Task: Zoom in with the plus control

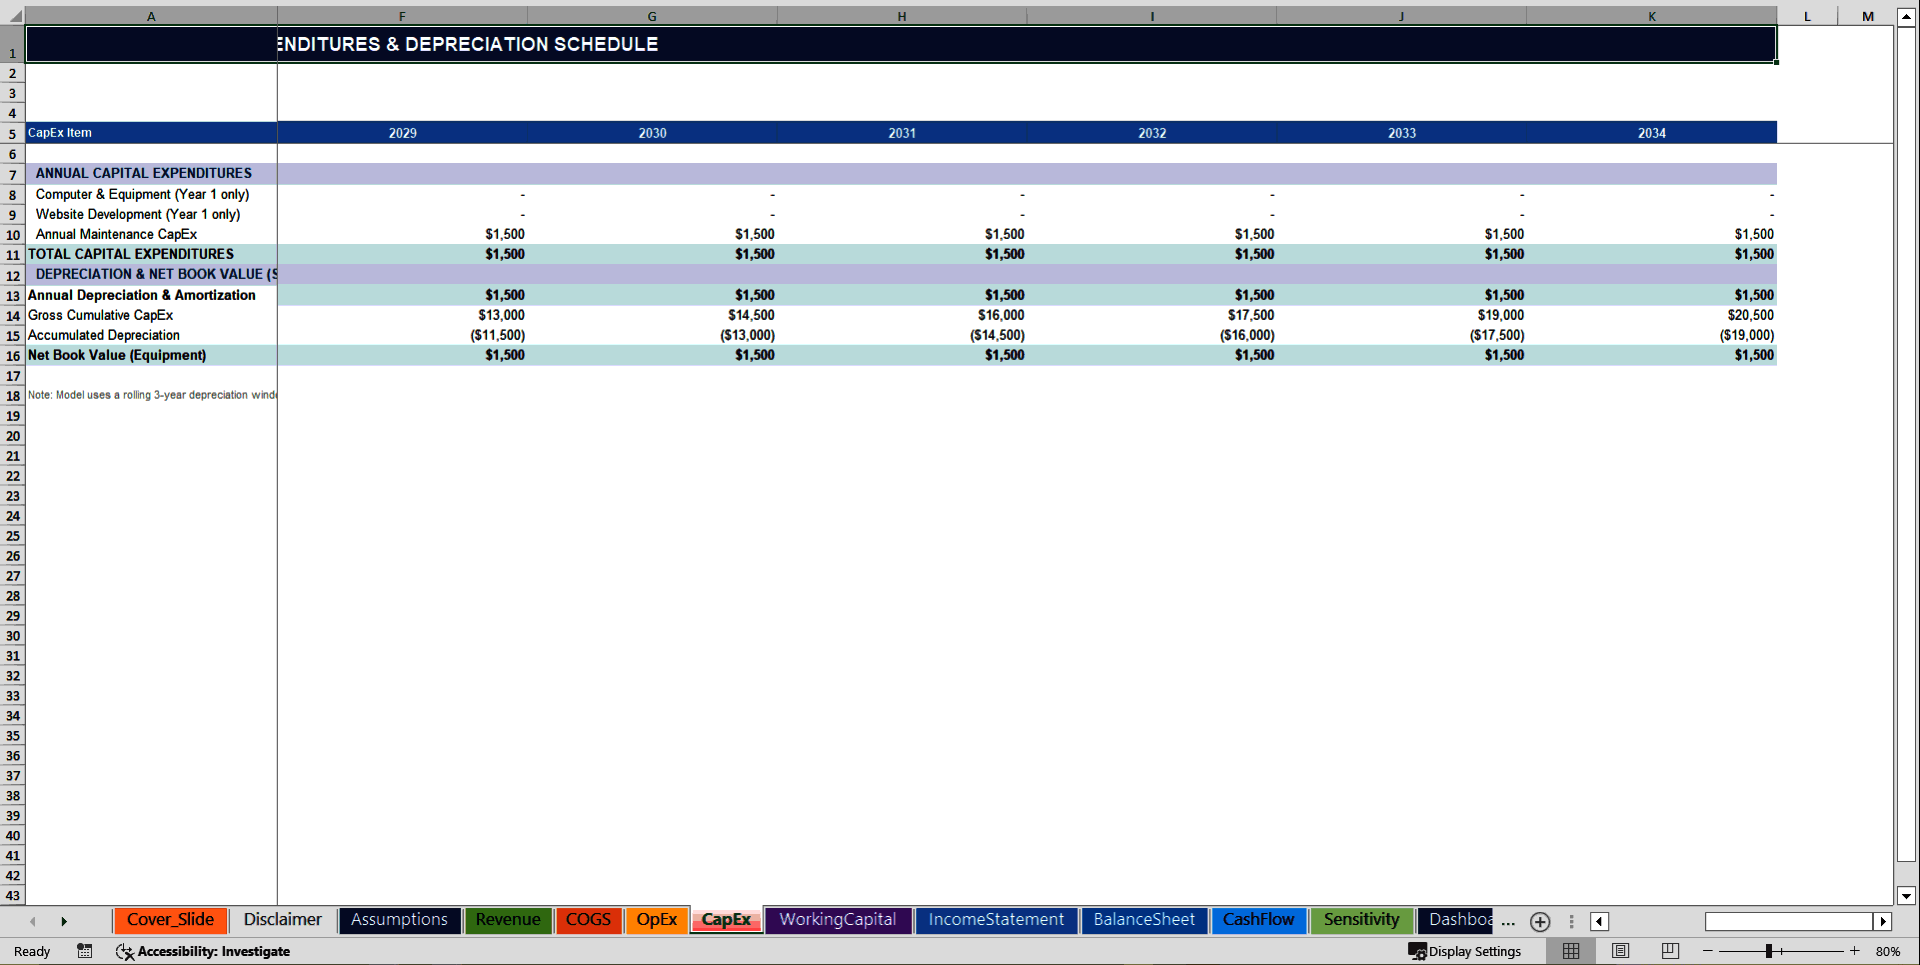Action: [x=1854, y=951]
